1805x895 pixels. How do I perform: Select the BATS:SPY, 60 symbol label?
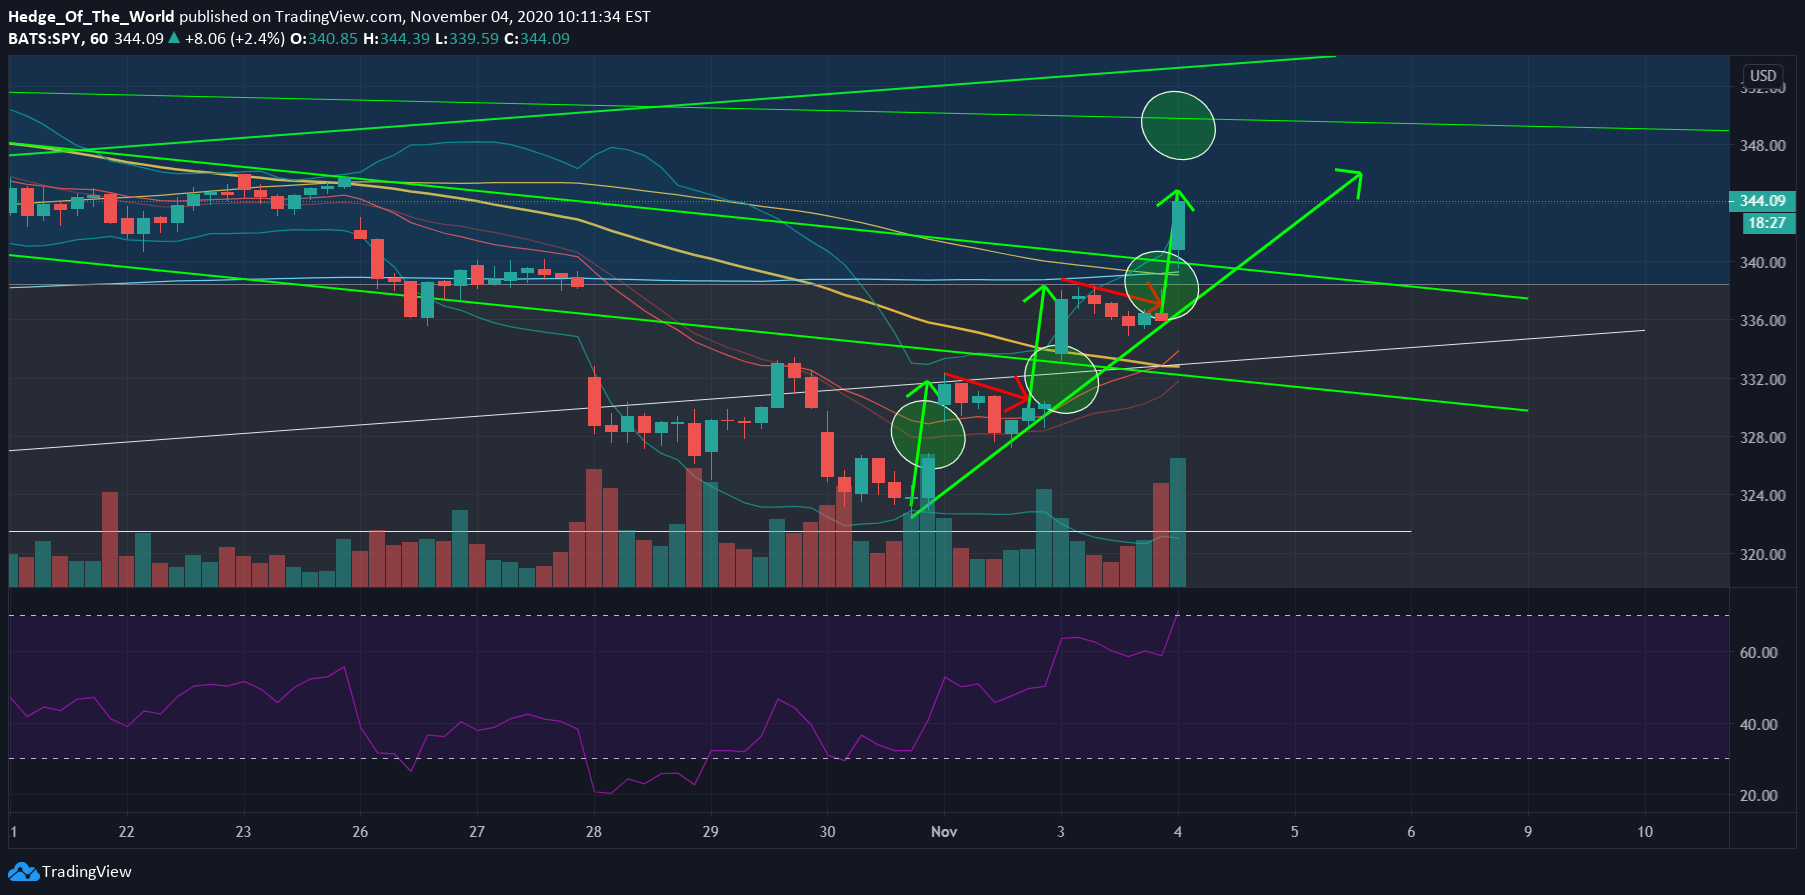click(x=58, y=39)
